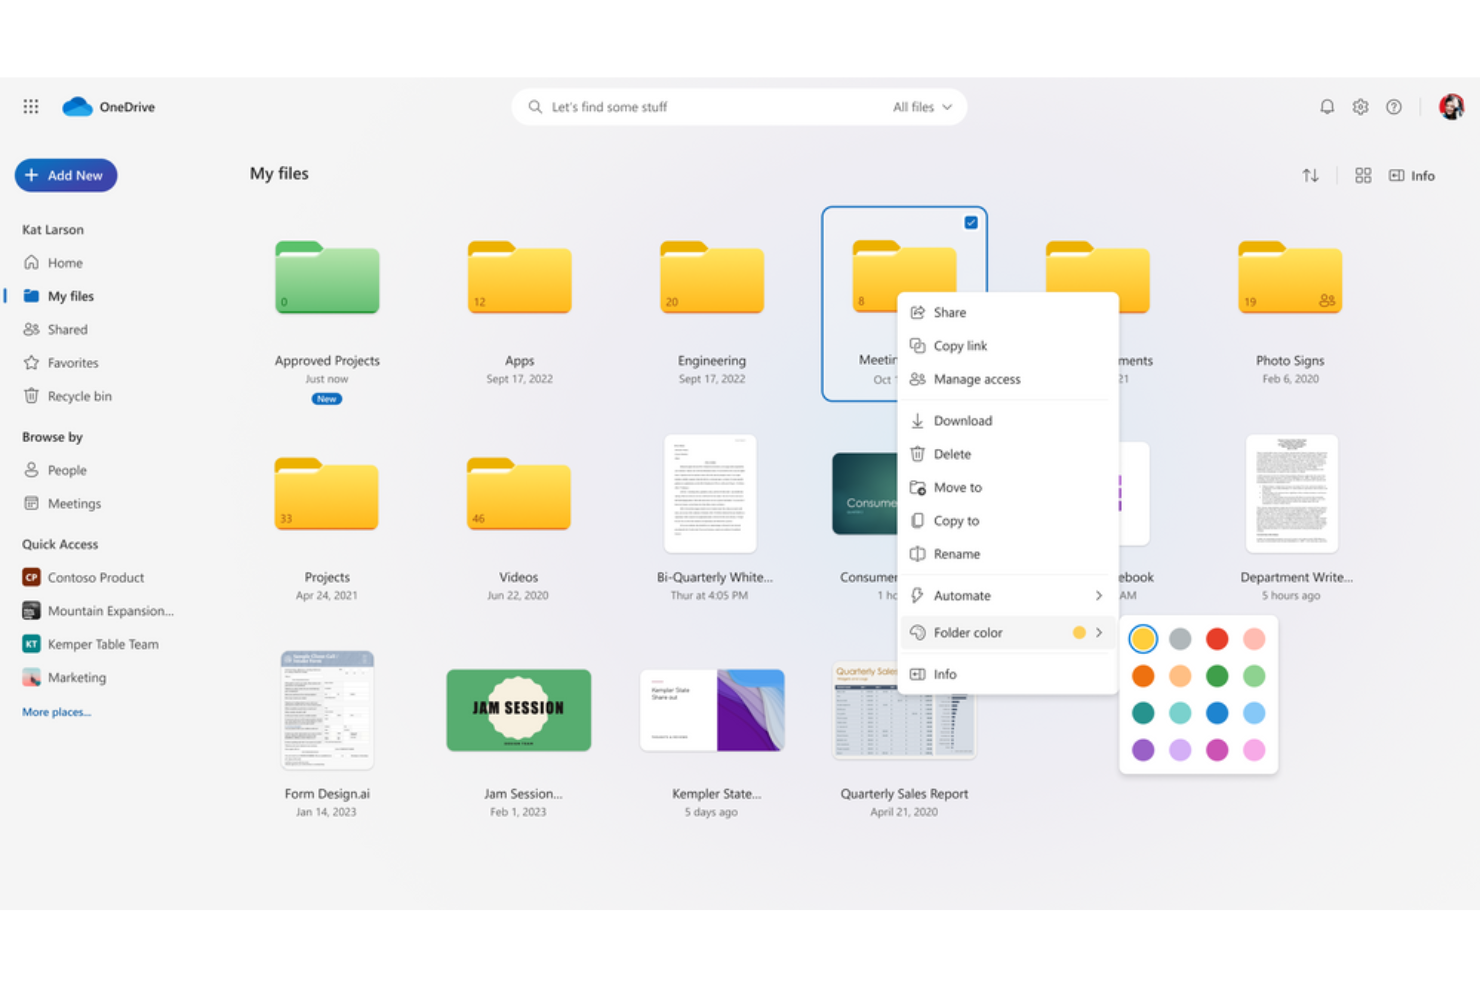Open the Videos folder

pos(519,494)
